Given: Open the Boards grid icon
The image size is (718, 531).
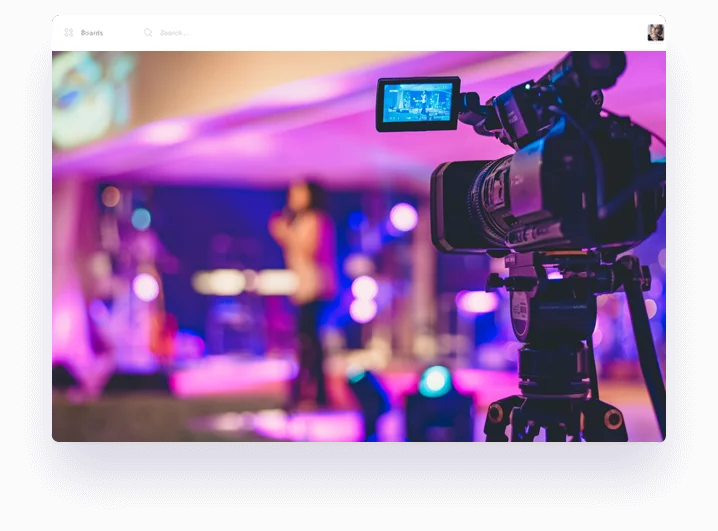Looking at the screenshot, I should point(69,33).
